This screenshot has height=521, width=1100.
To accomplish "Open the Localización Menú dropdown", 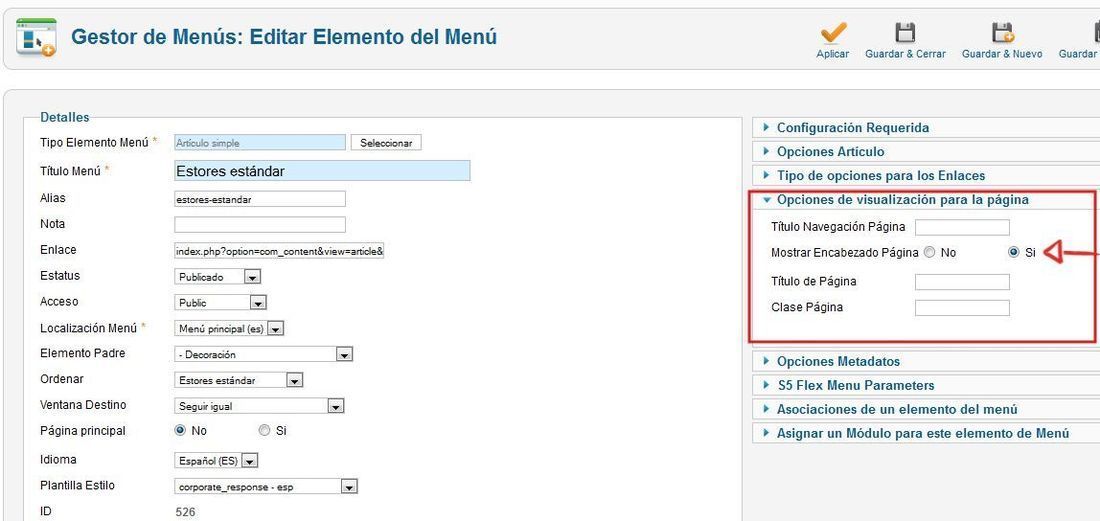I will [x=229, y=328].
